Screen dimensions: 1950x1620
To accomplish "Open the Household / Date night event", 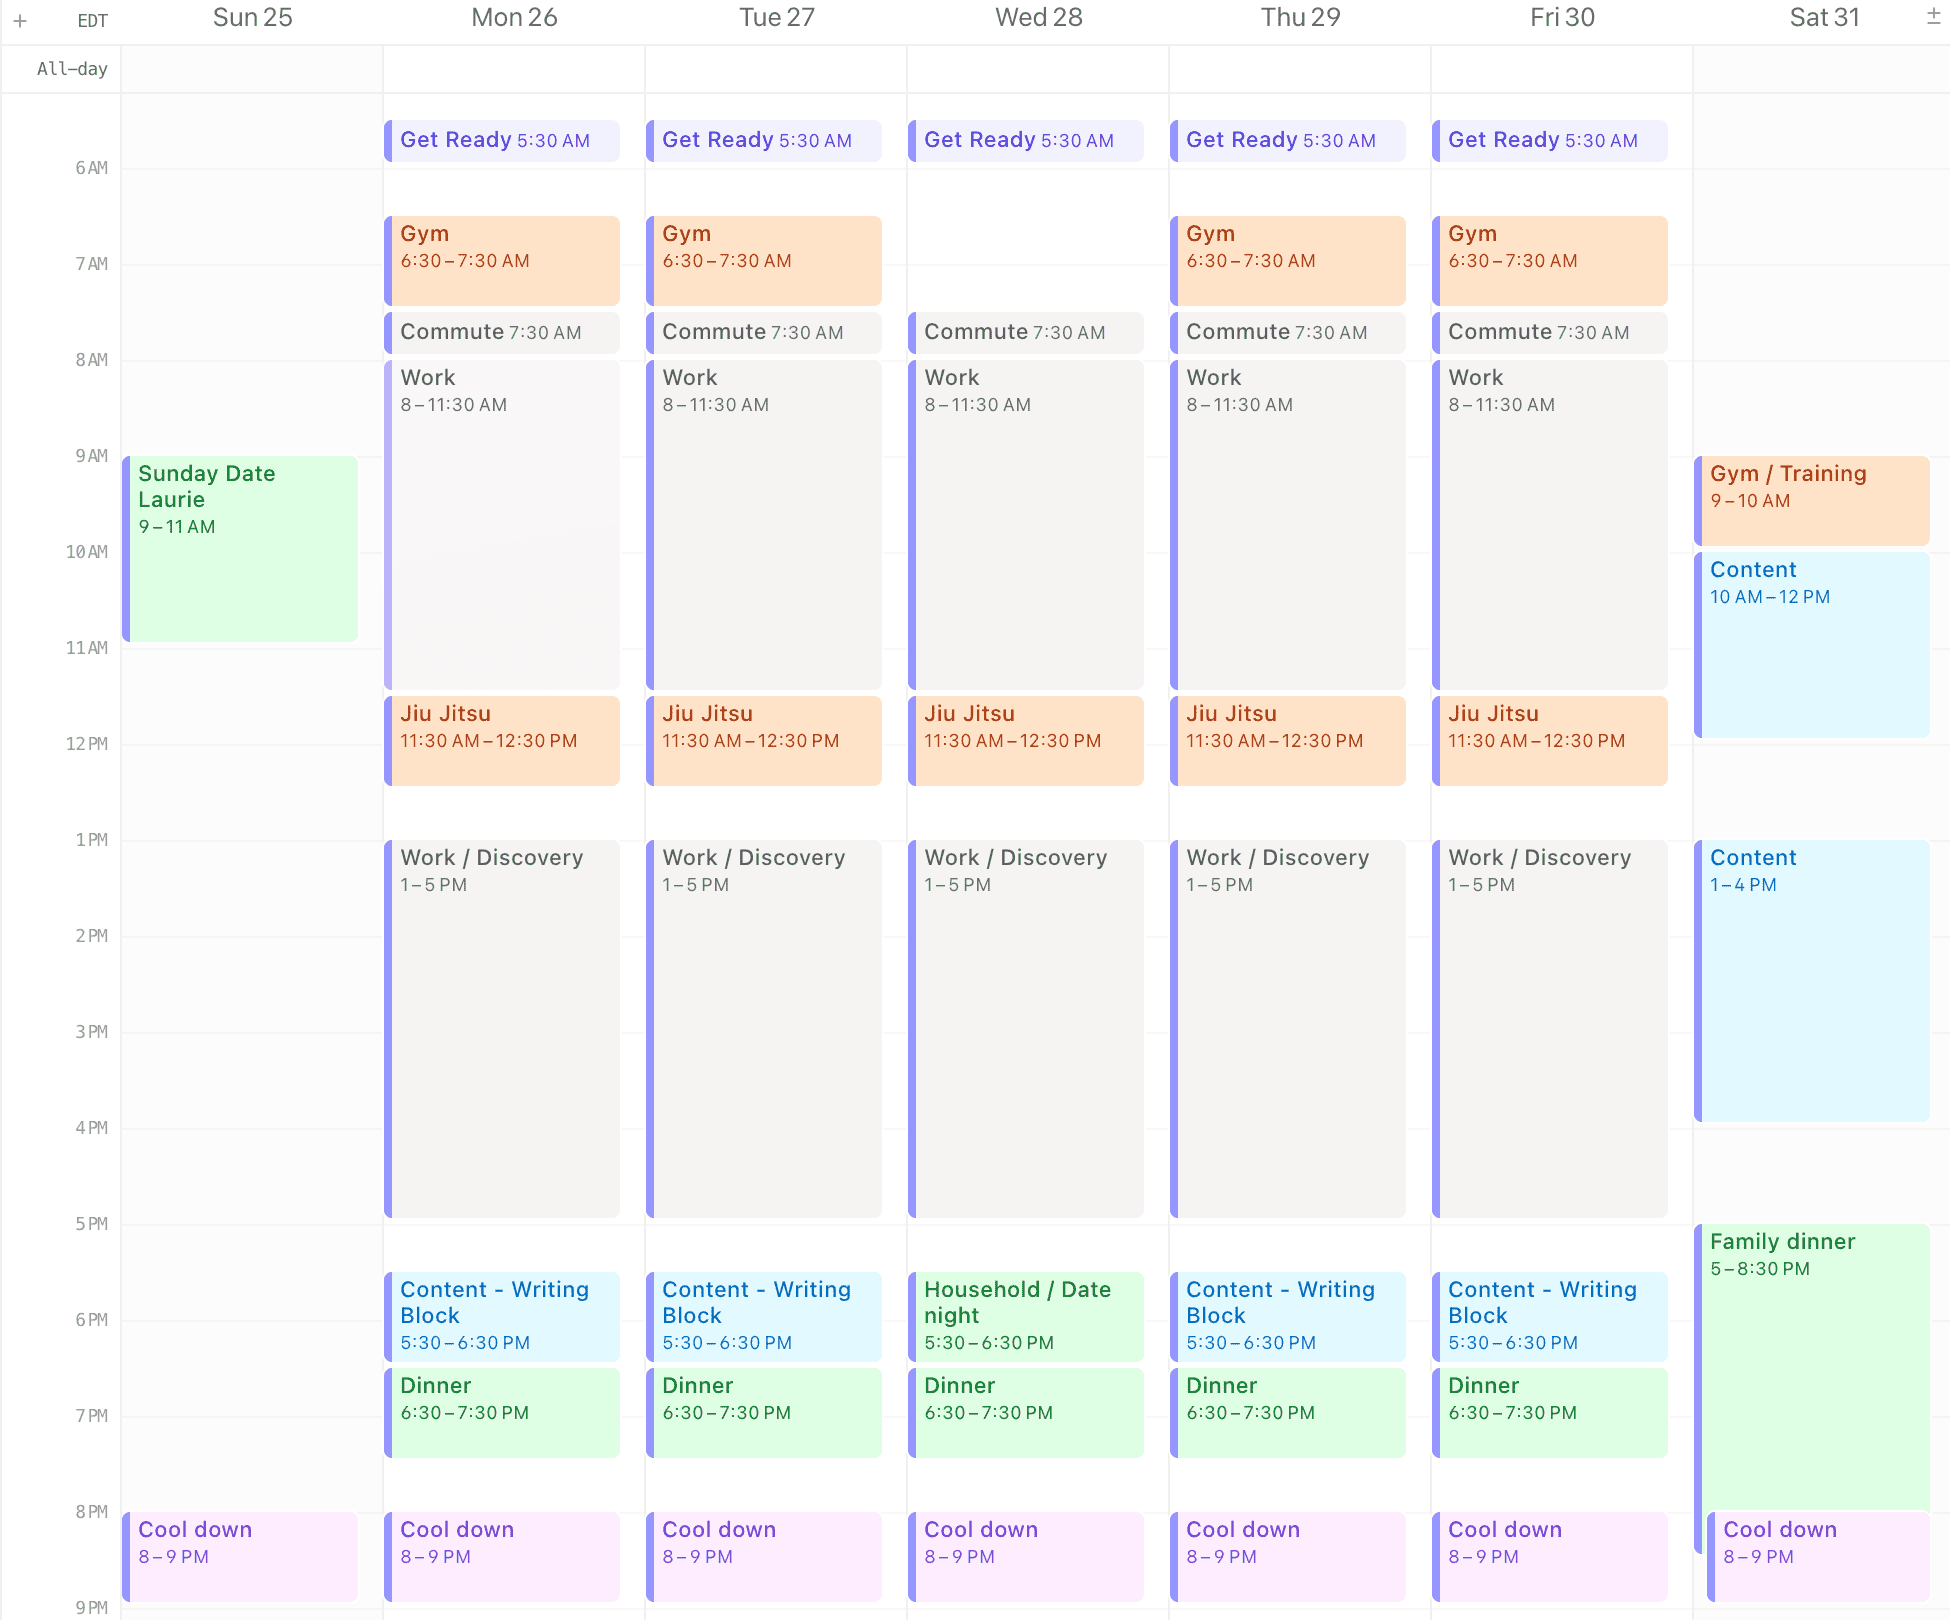I will point(1026,1315).
